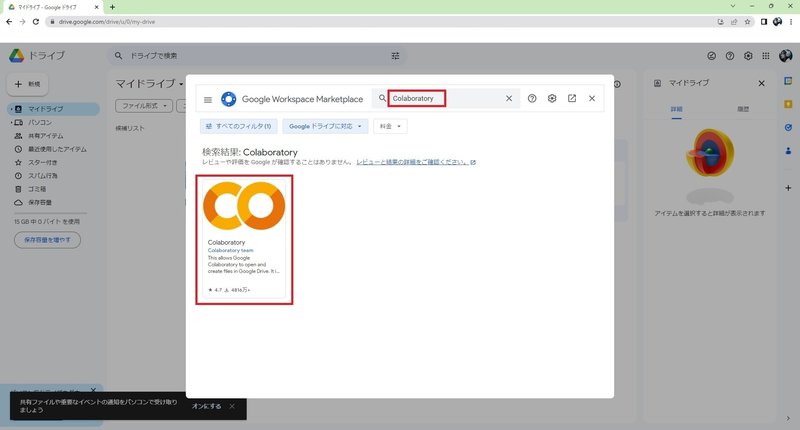This screenshot has height=430, width=800.
Task: Open Drive search options icon
Action: click(395, 56)
